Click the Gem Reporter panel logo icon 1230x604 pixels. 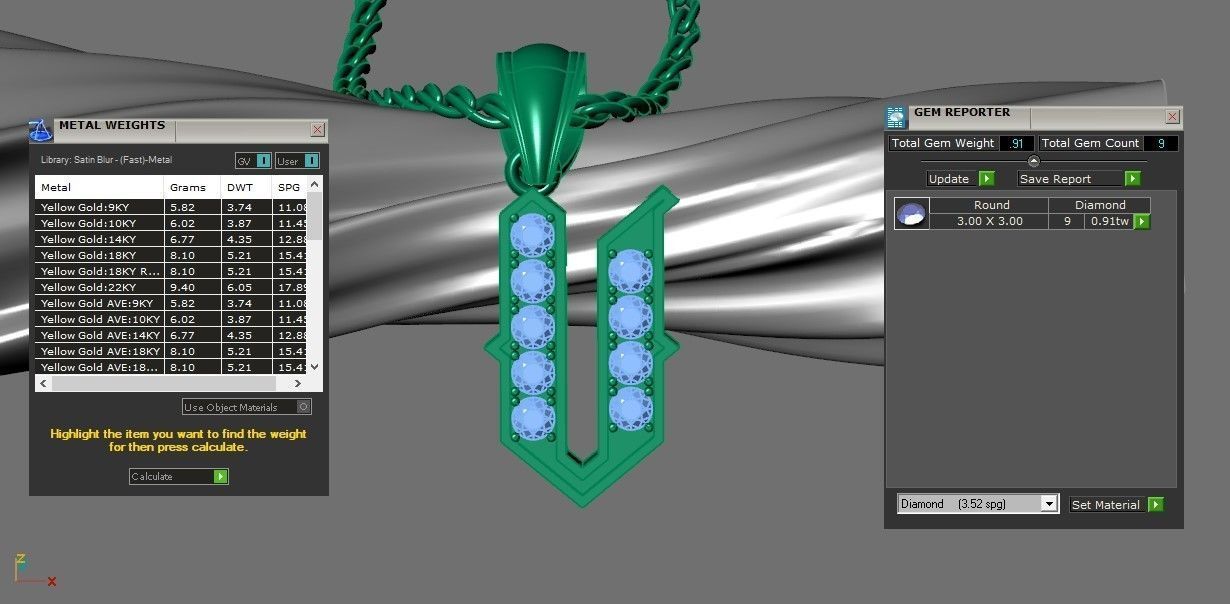pyautogui.click(x=895, y=117)
